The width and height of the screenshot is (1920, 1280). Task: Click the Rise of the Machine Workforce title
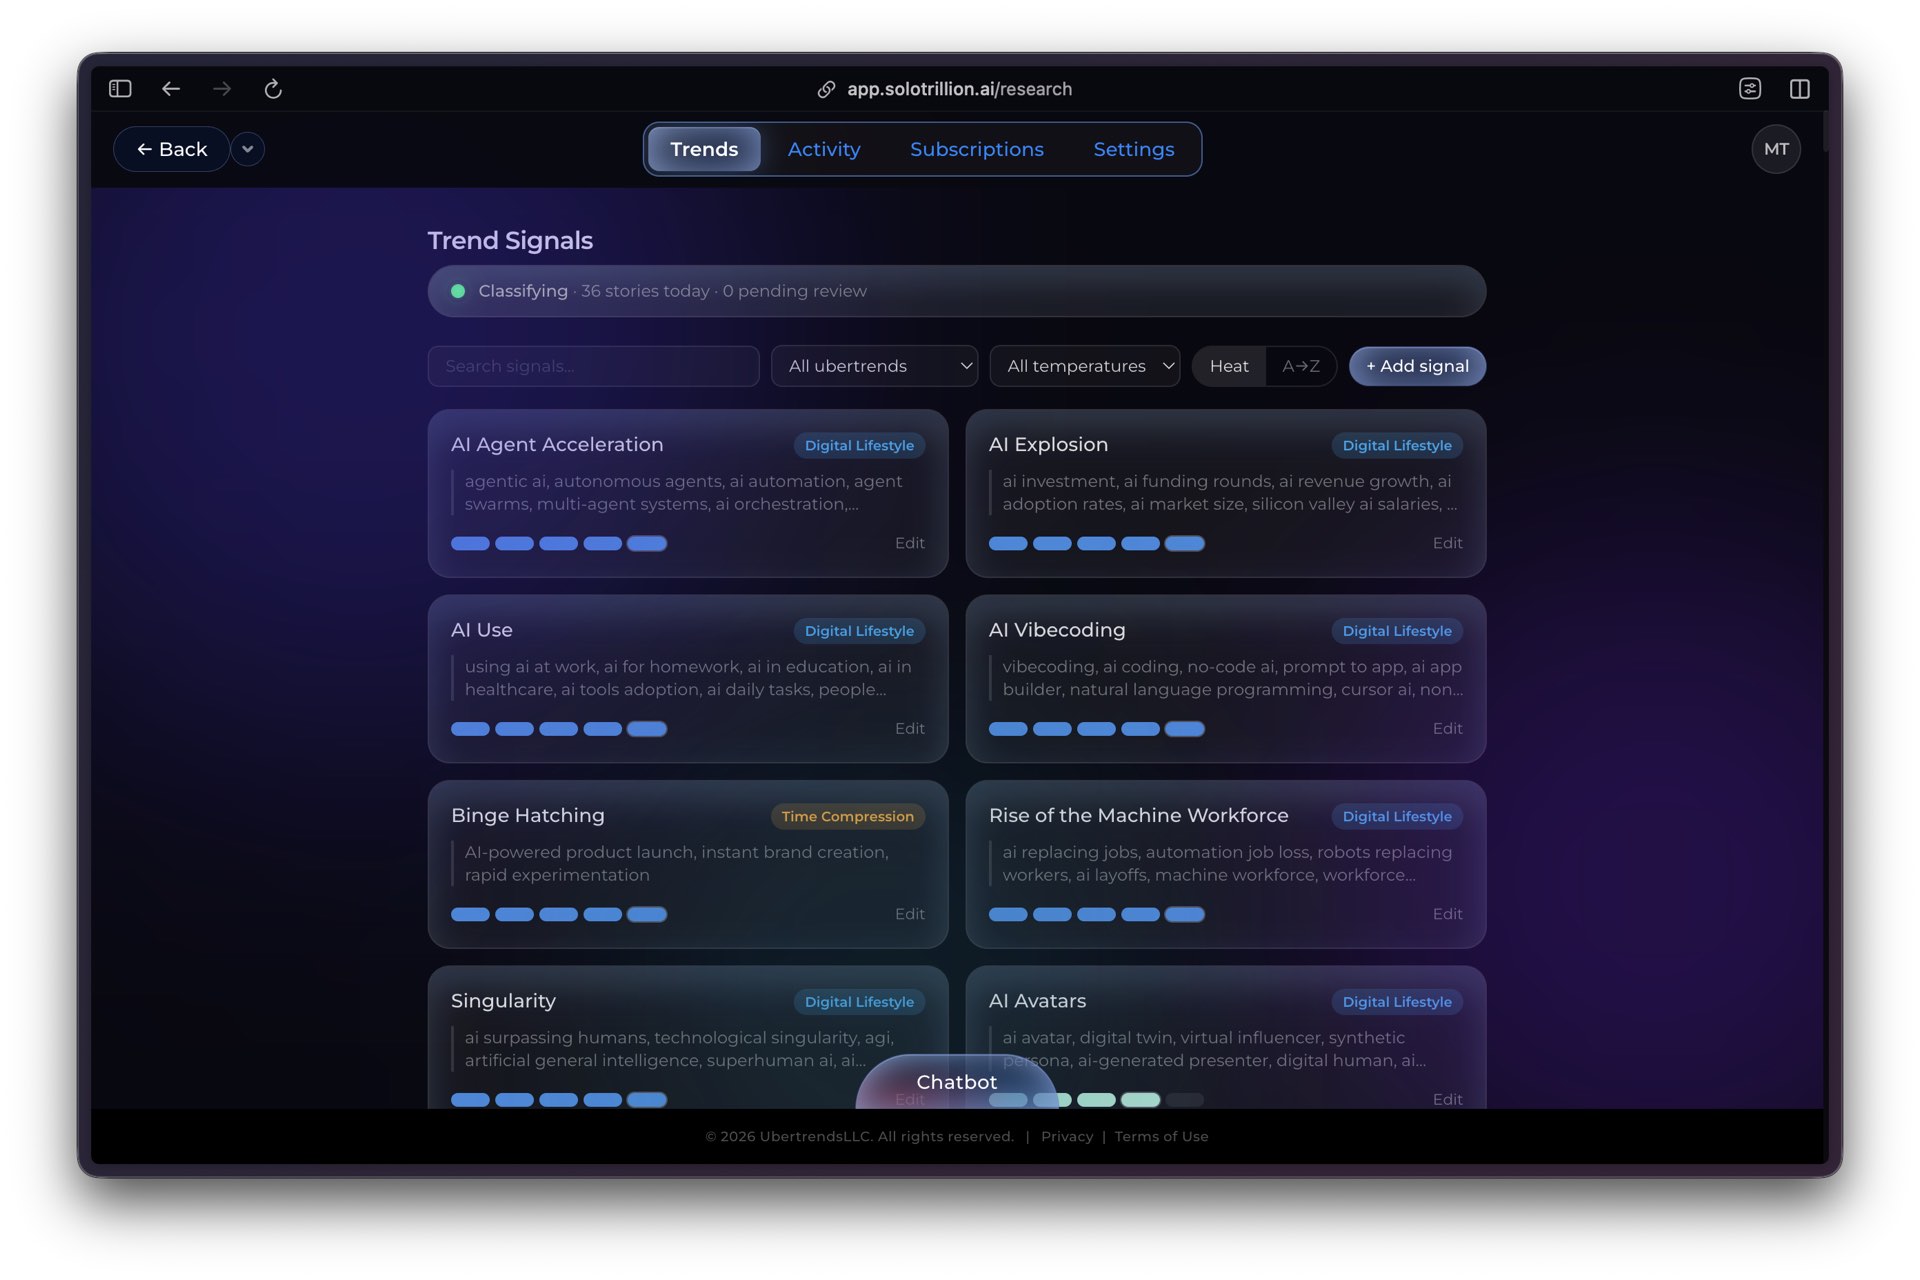(x=1139, y=815)
